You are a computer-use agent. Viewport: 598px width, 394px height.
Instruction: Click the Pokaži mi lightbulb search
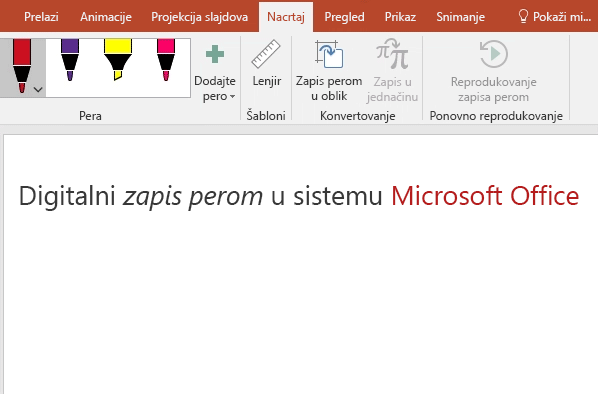pos(555,17)
